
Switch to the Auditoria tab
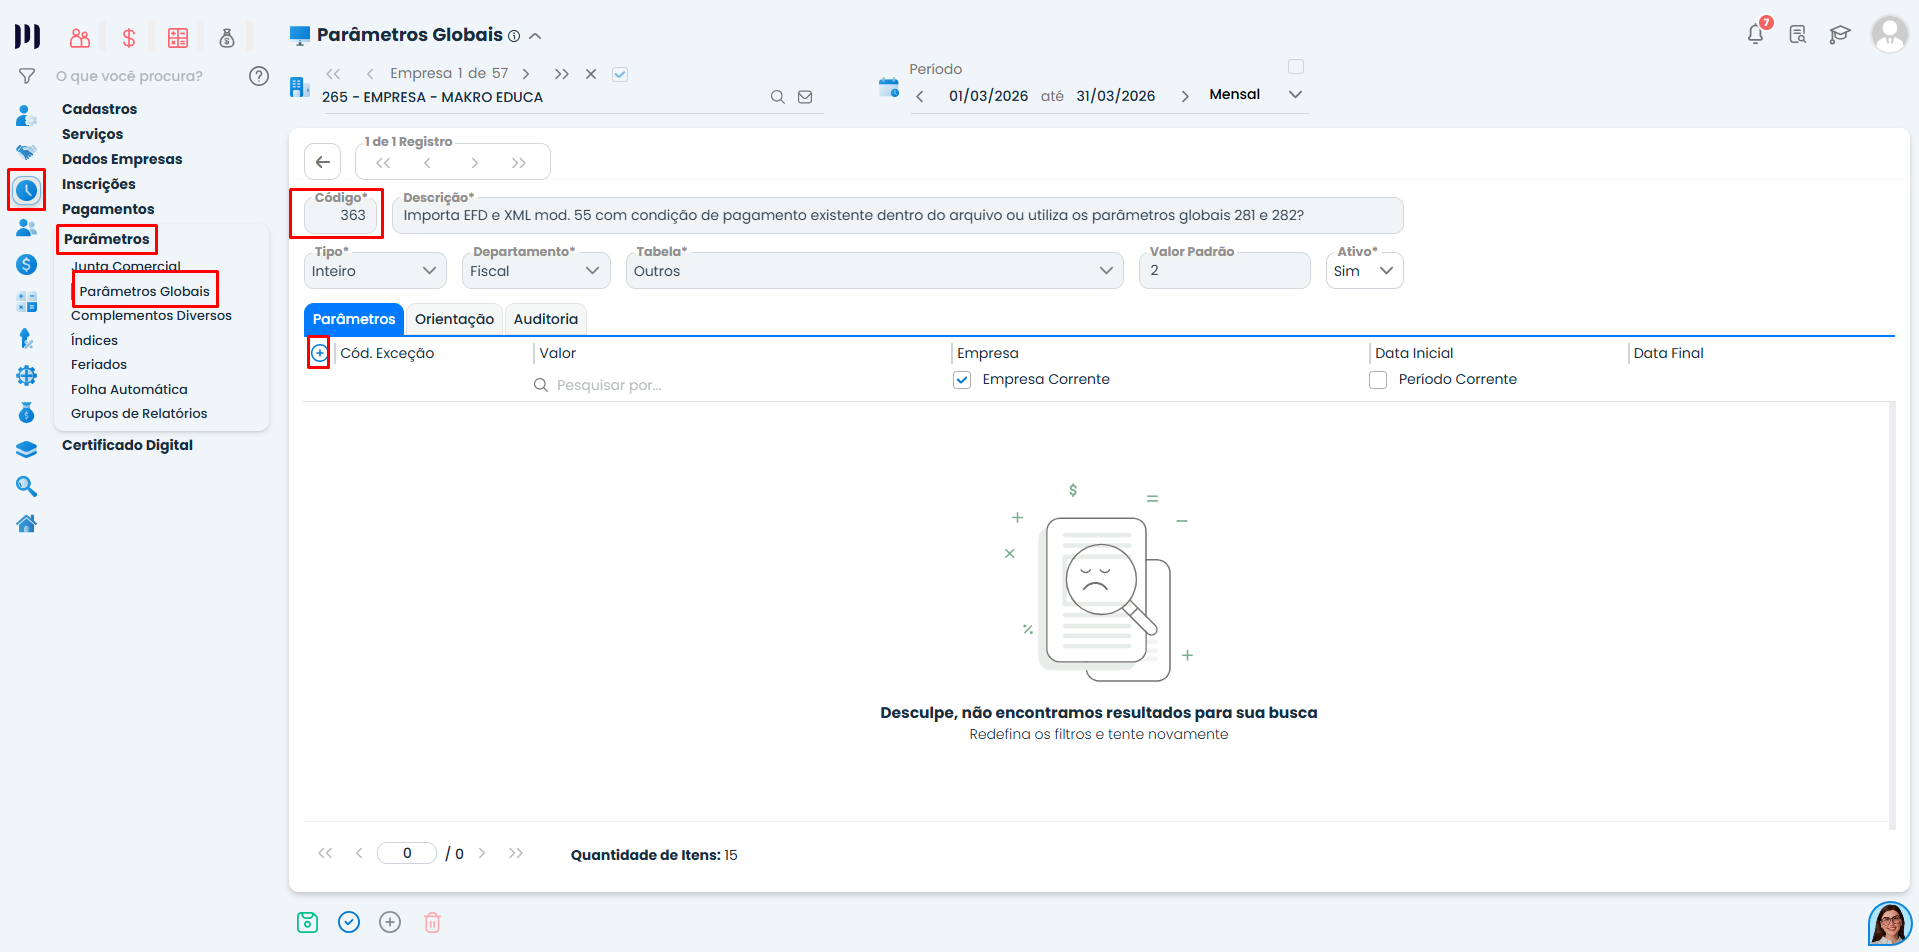(x=545, y=318)
